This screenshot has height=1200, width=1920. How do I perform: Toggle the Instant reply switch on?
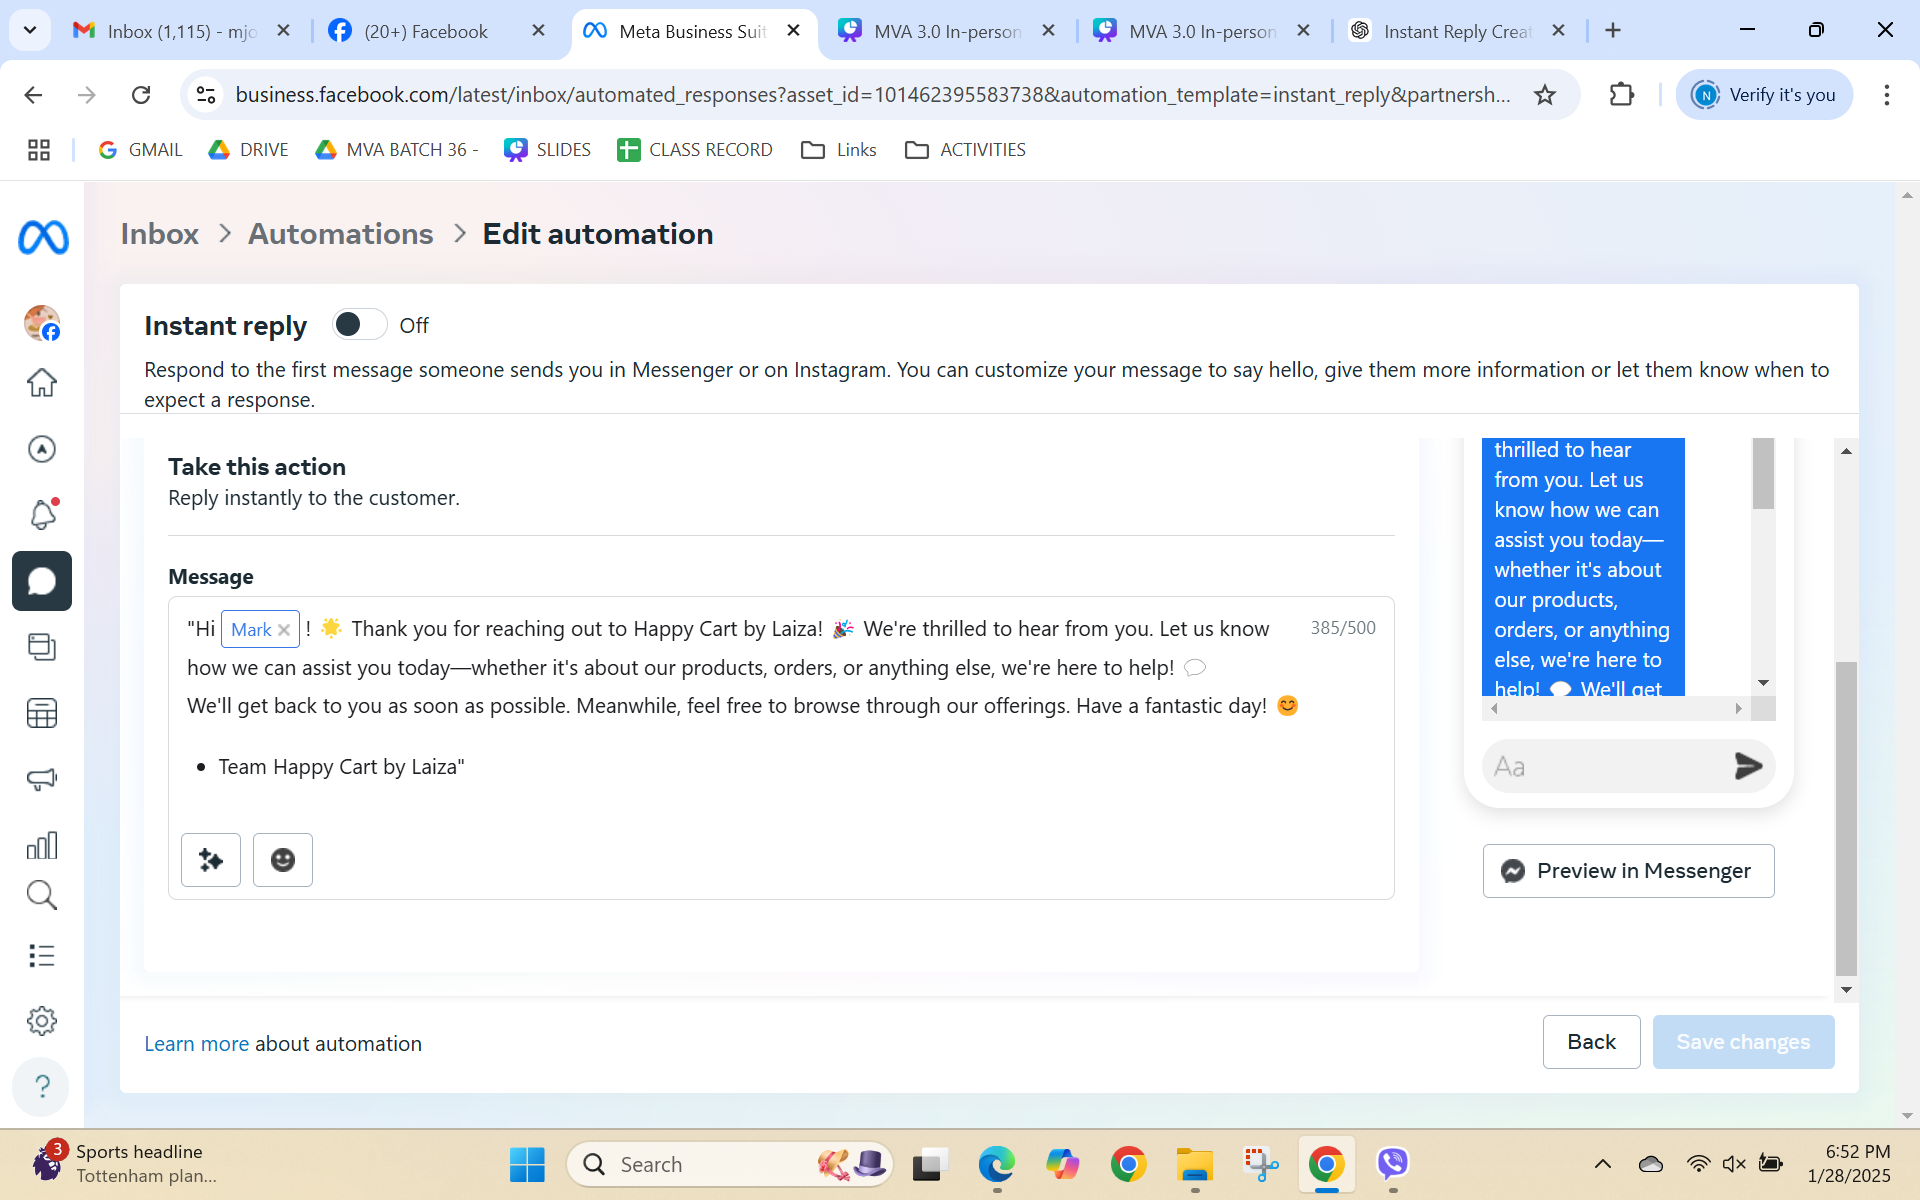click(359, 325)
